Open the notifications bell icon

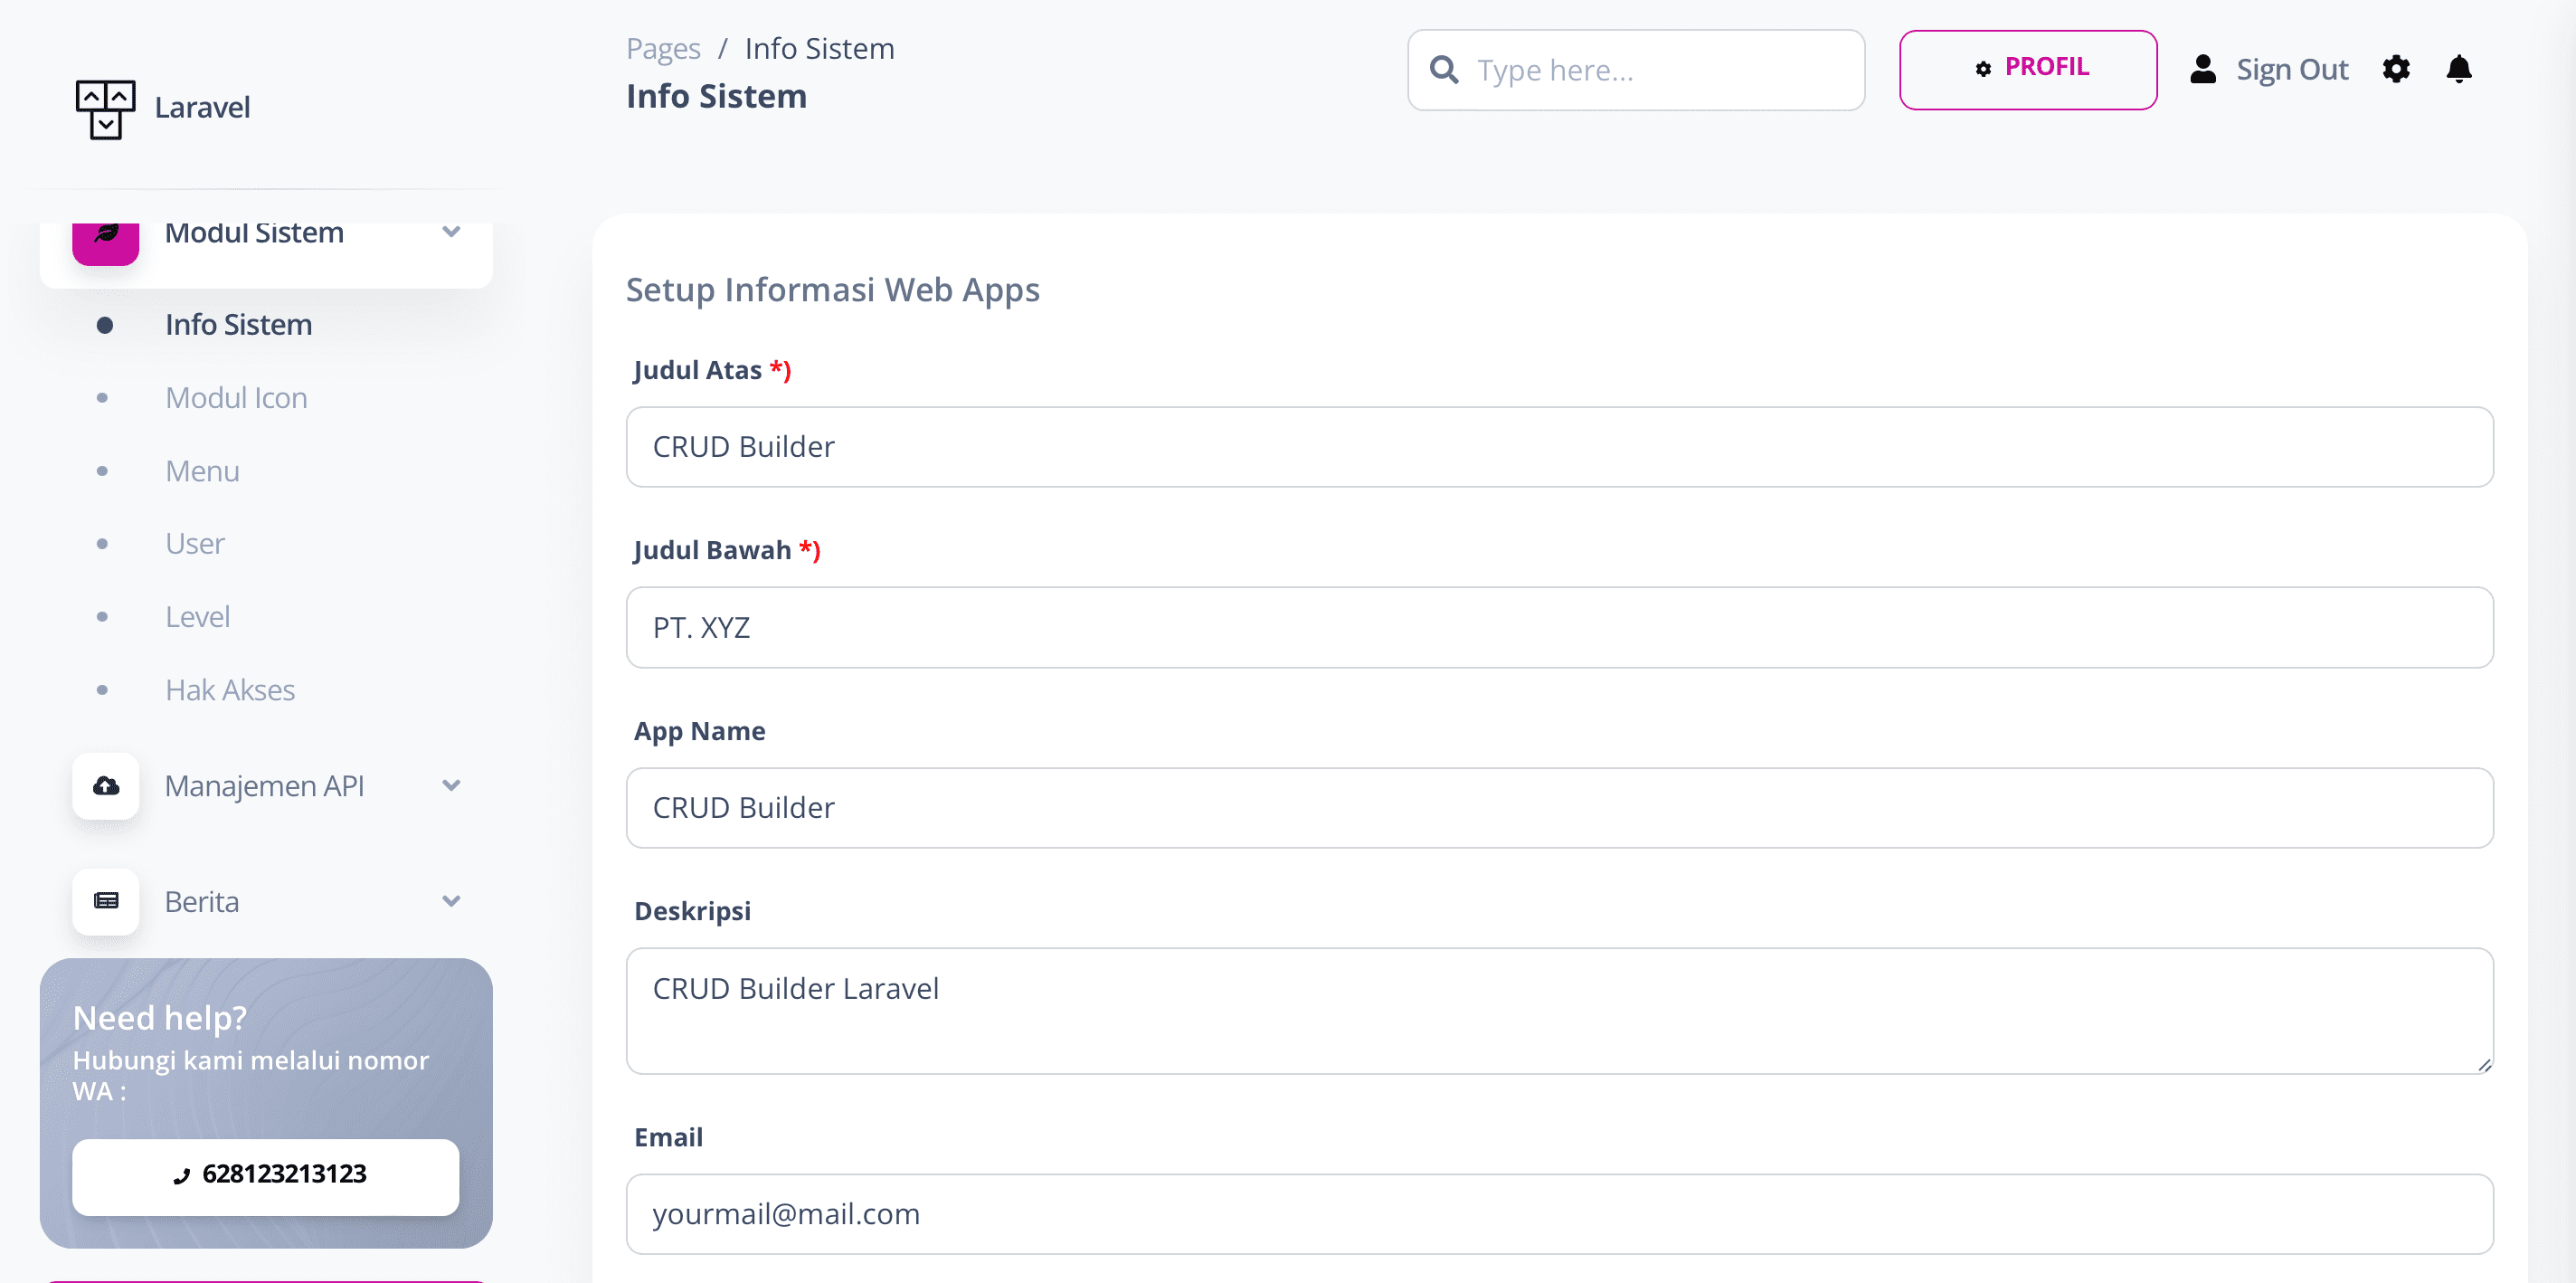click(2458, 69)
